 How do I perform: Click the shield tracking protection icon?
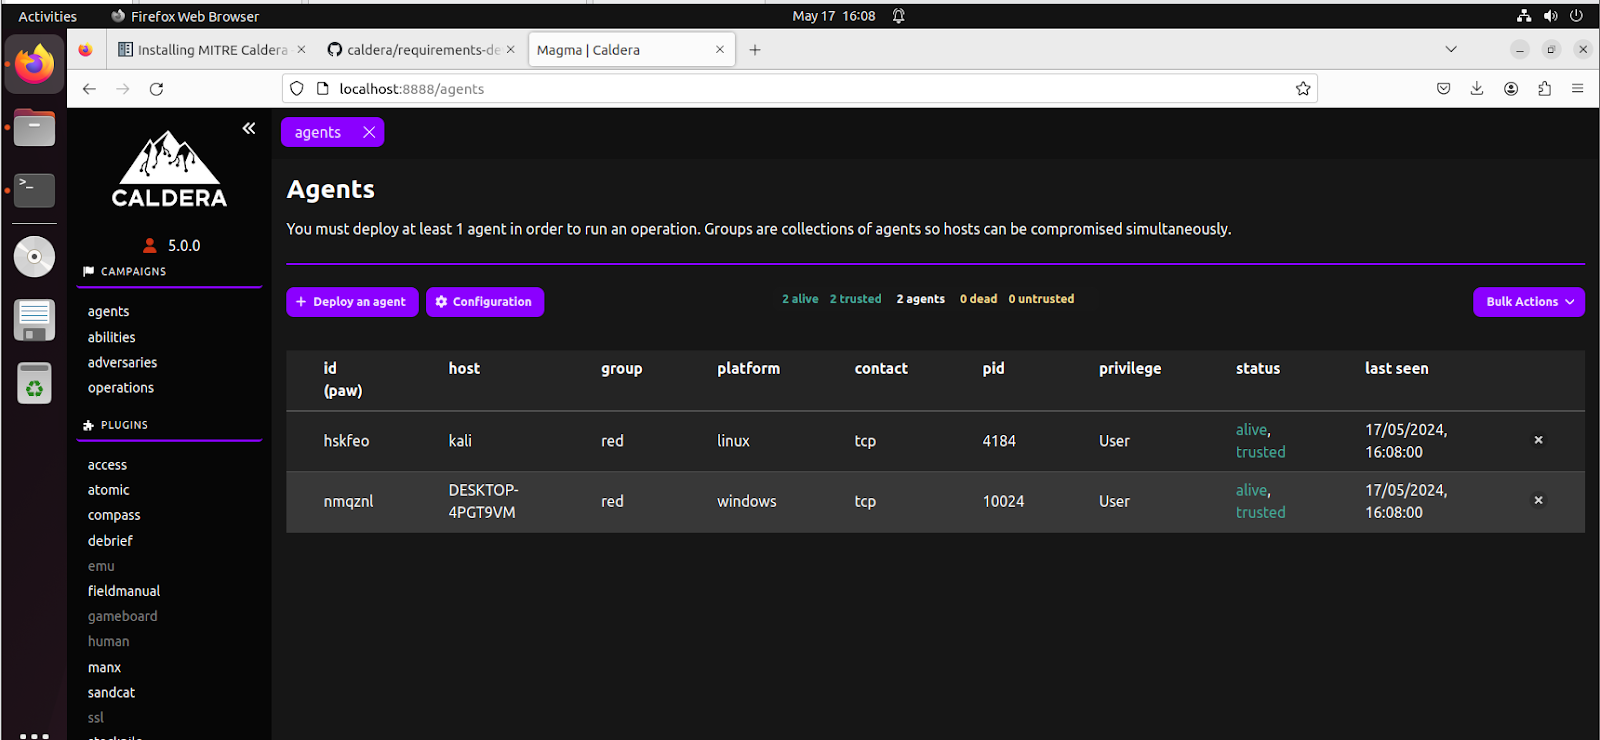click(297, 88)
